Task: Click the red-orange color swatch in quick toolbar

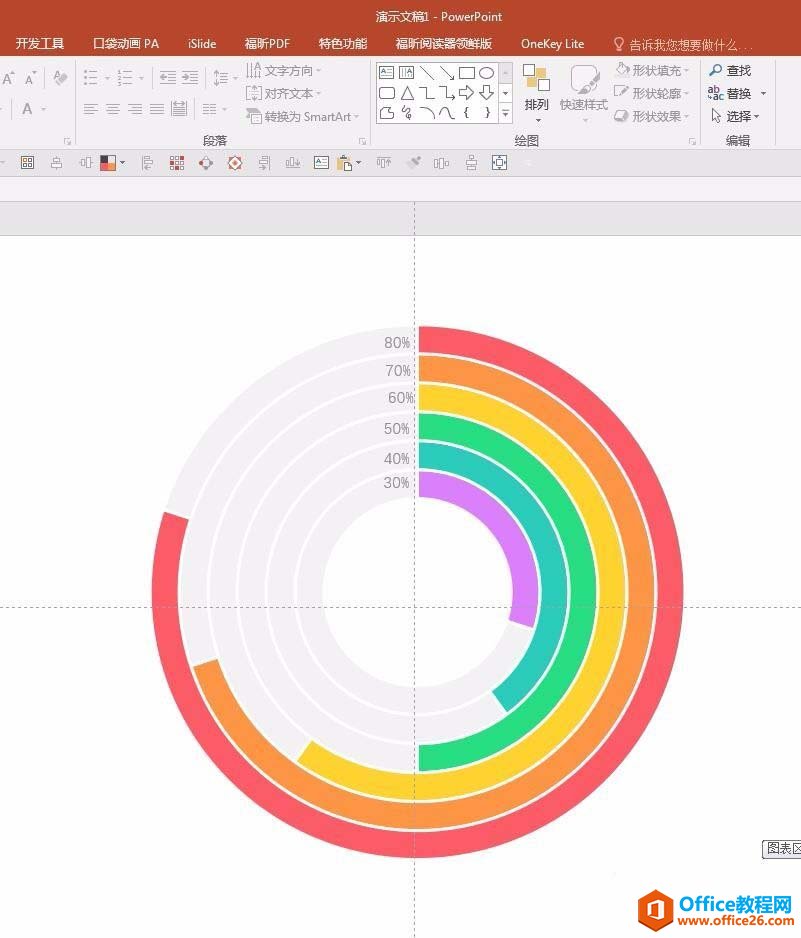Action: coord(108,162)
